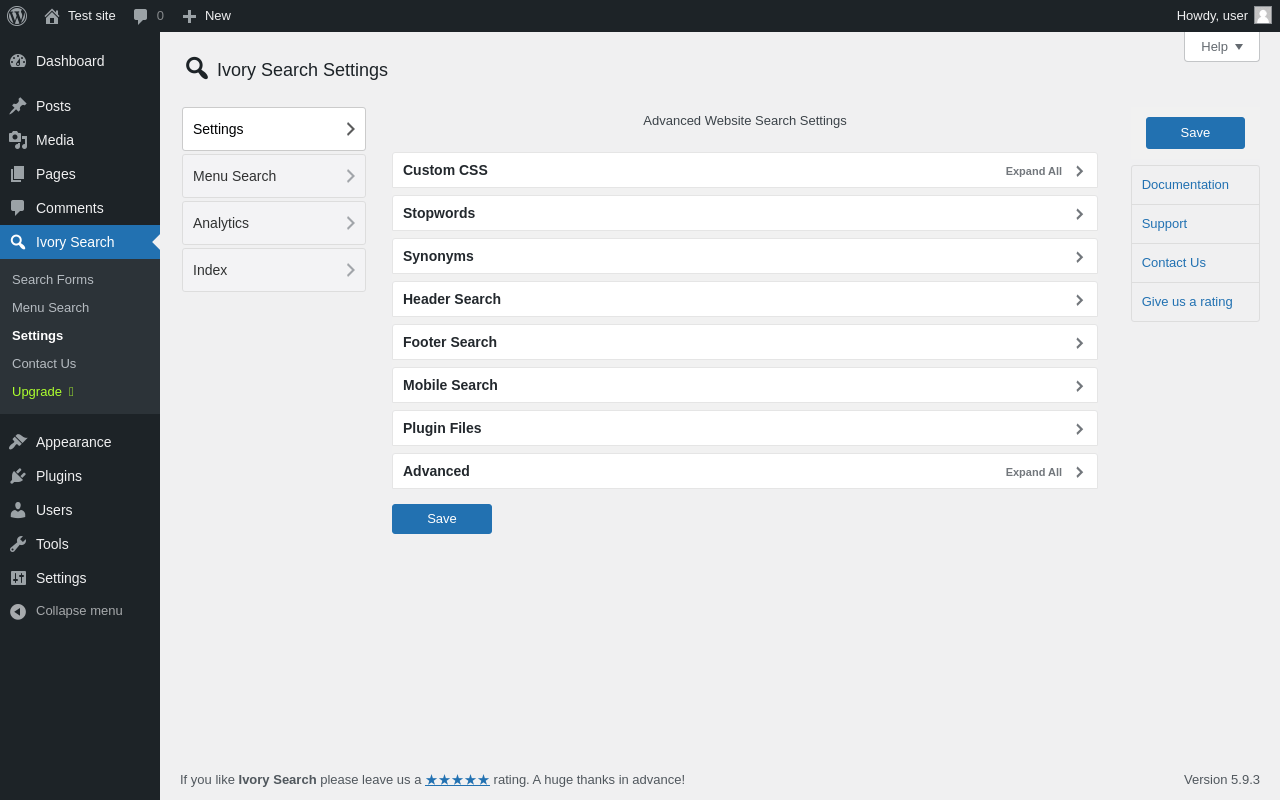This screenshot has width=1280, height=800.
Task: Click the Test site home icon
Action: coord(52,16)
